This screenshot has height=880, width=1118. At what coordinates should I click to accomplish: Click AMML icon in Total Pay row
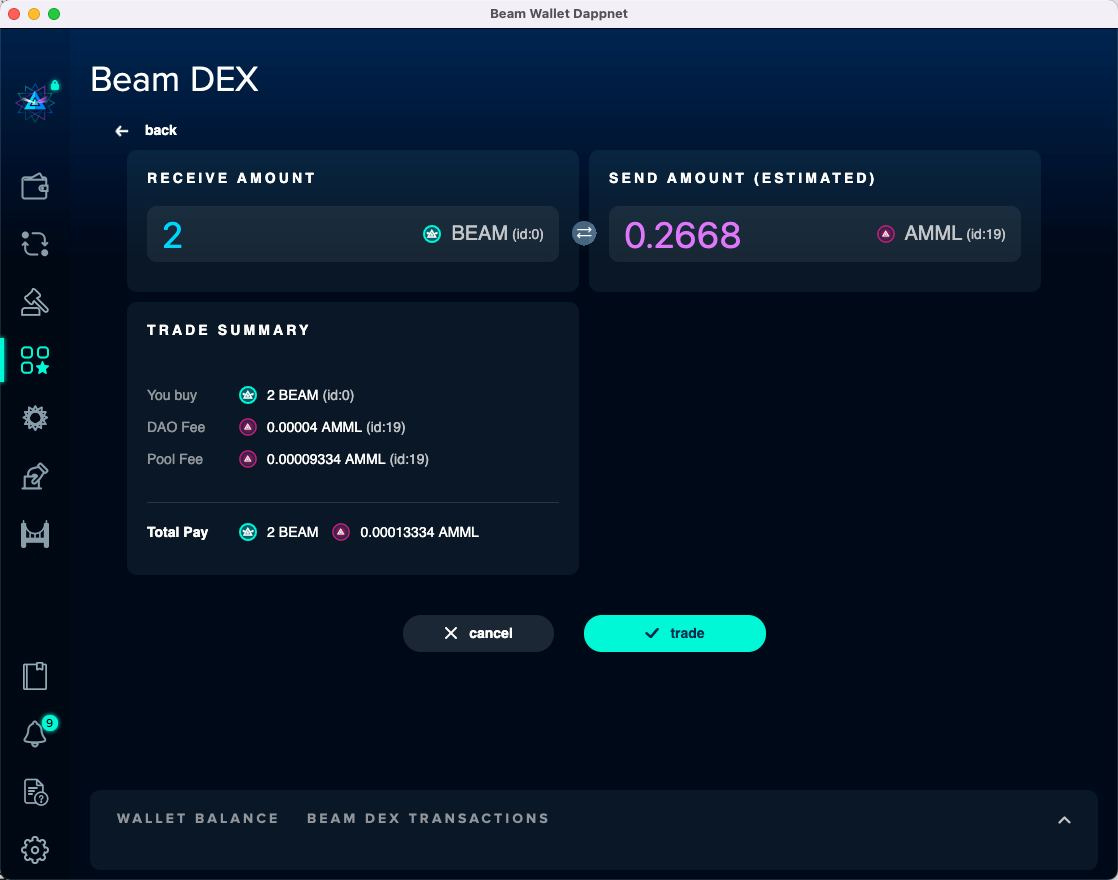coord(341,532)
